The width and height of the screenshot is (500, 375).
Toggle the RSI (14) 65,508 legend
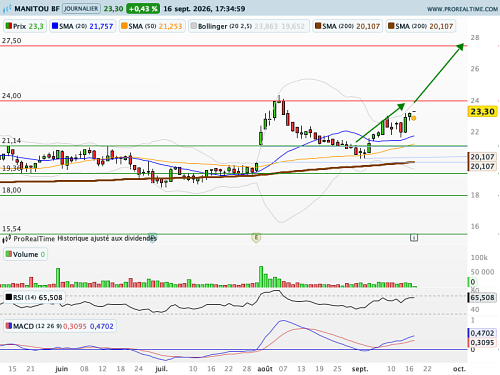[x=34, y=297]
